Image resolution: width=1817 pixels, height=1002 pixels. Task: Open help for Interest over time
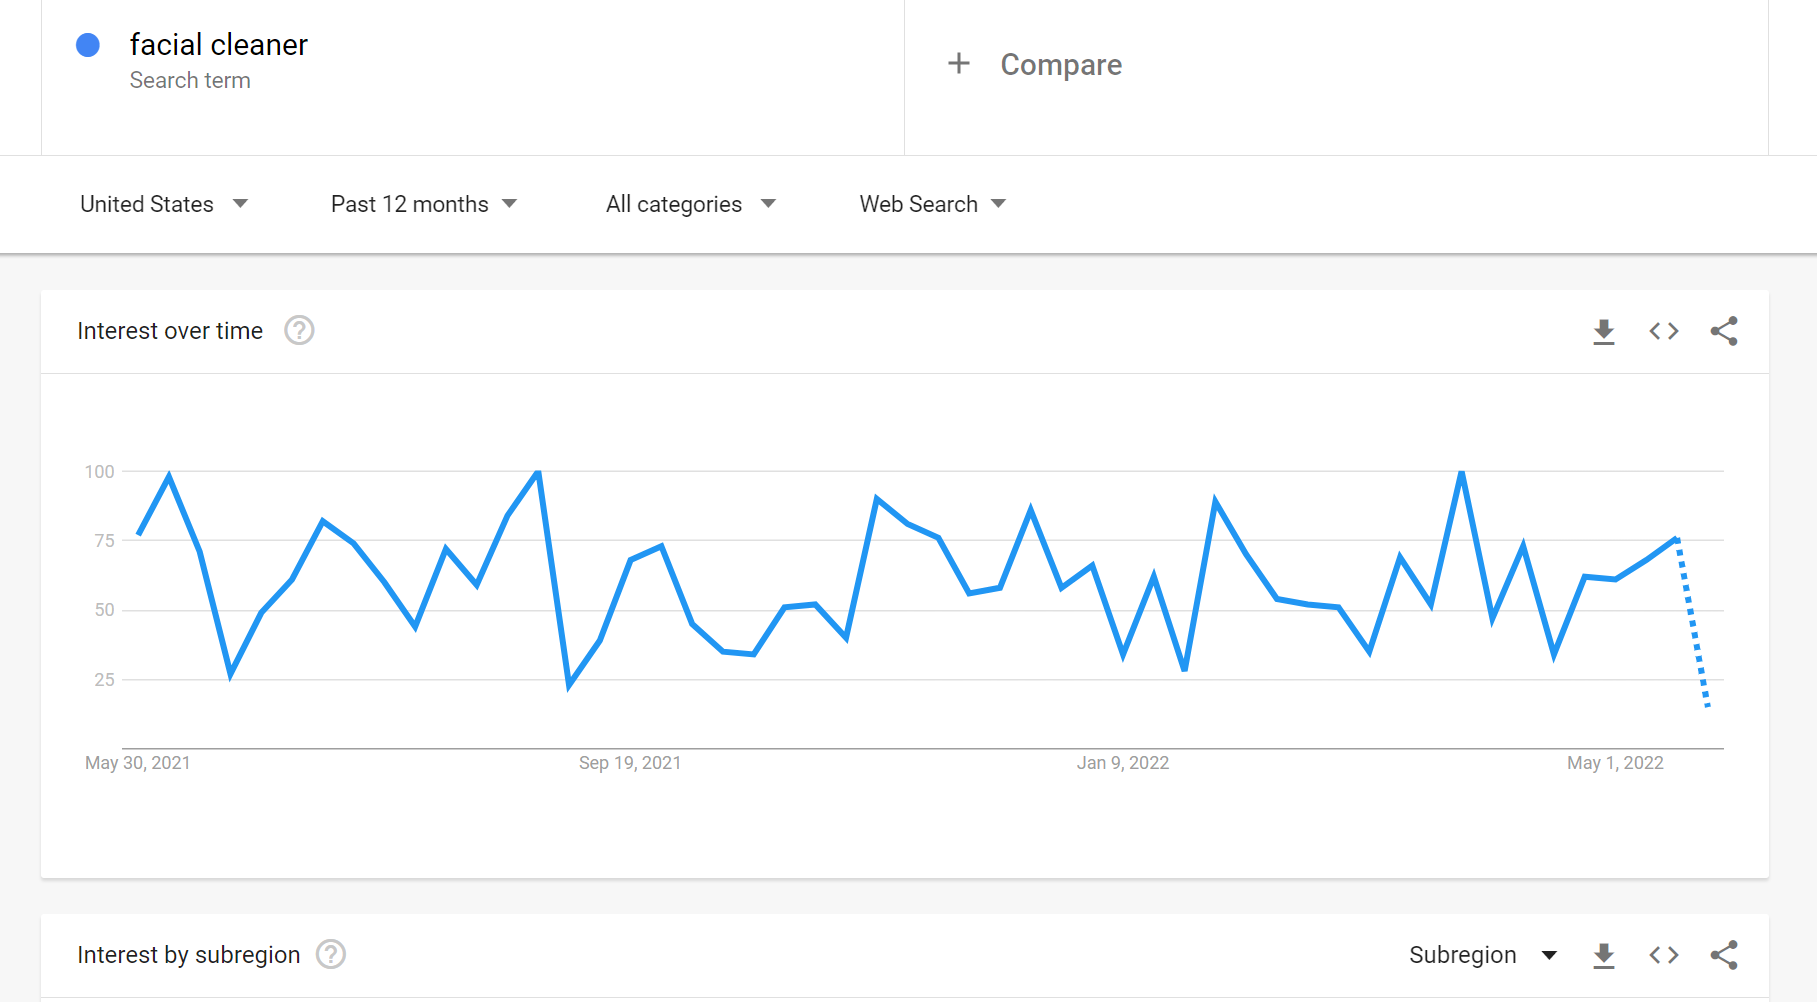tap(299, 330)
